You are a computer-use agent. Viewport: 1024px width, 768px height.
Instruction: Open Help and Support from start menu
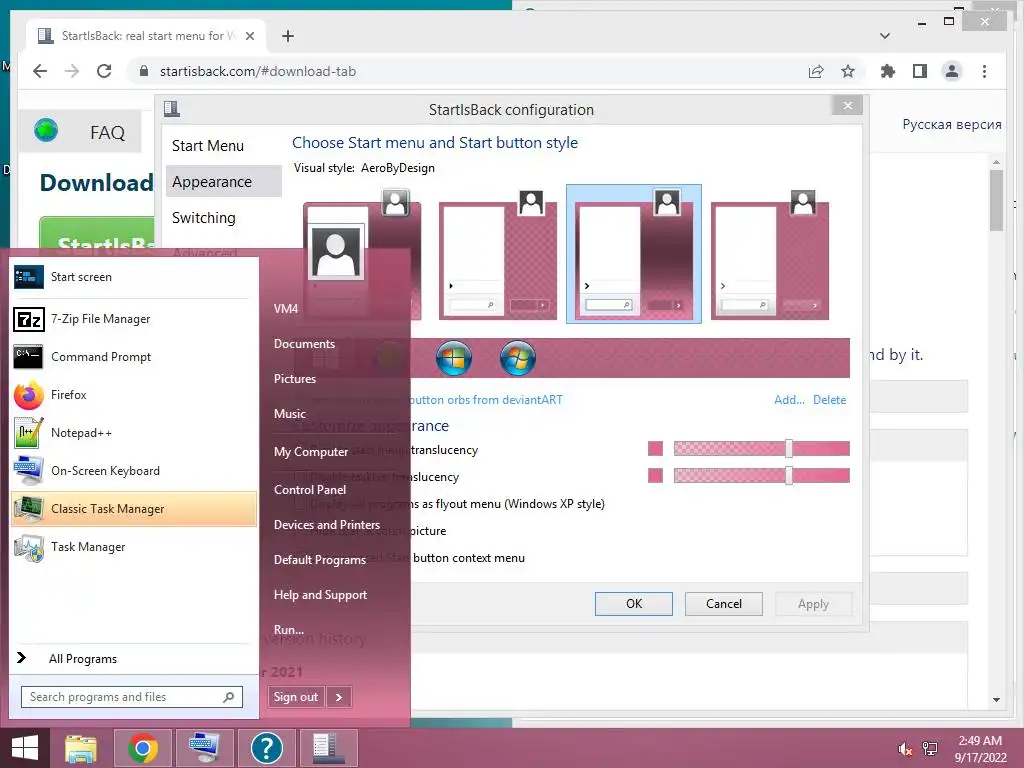pos(320,595)
